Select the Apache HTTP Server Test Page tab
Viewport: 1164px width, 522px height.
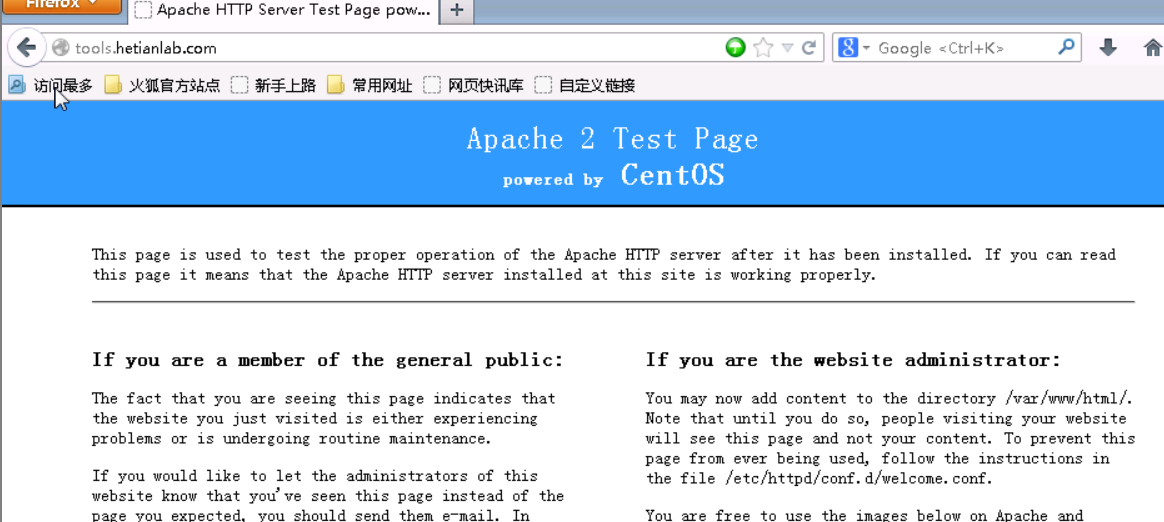[x=282, y=10]
